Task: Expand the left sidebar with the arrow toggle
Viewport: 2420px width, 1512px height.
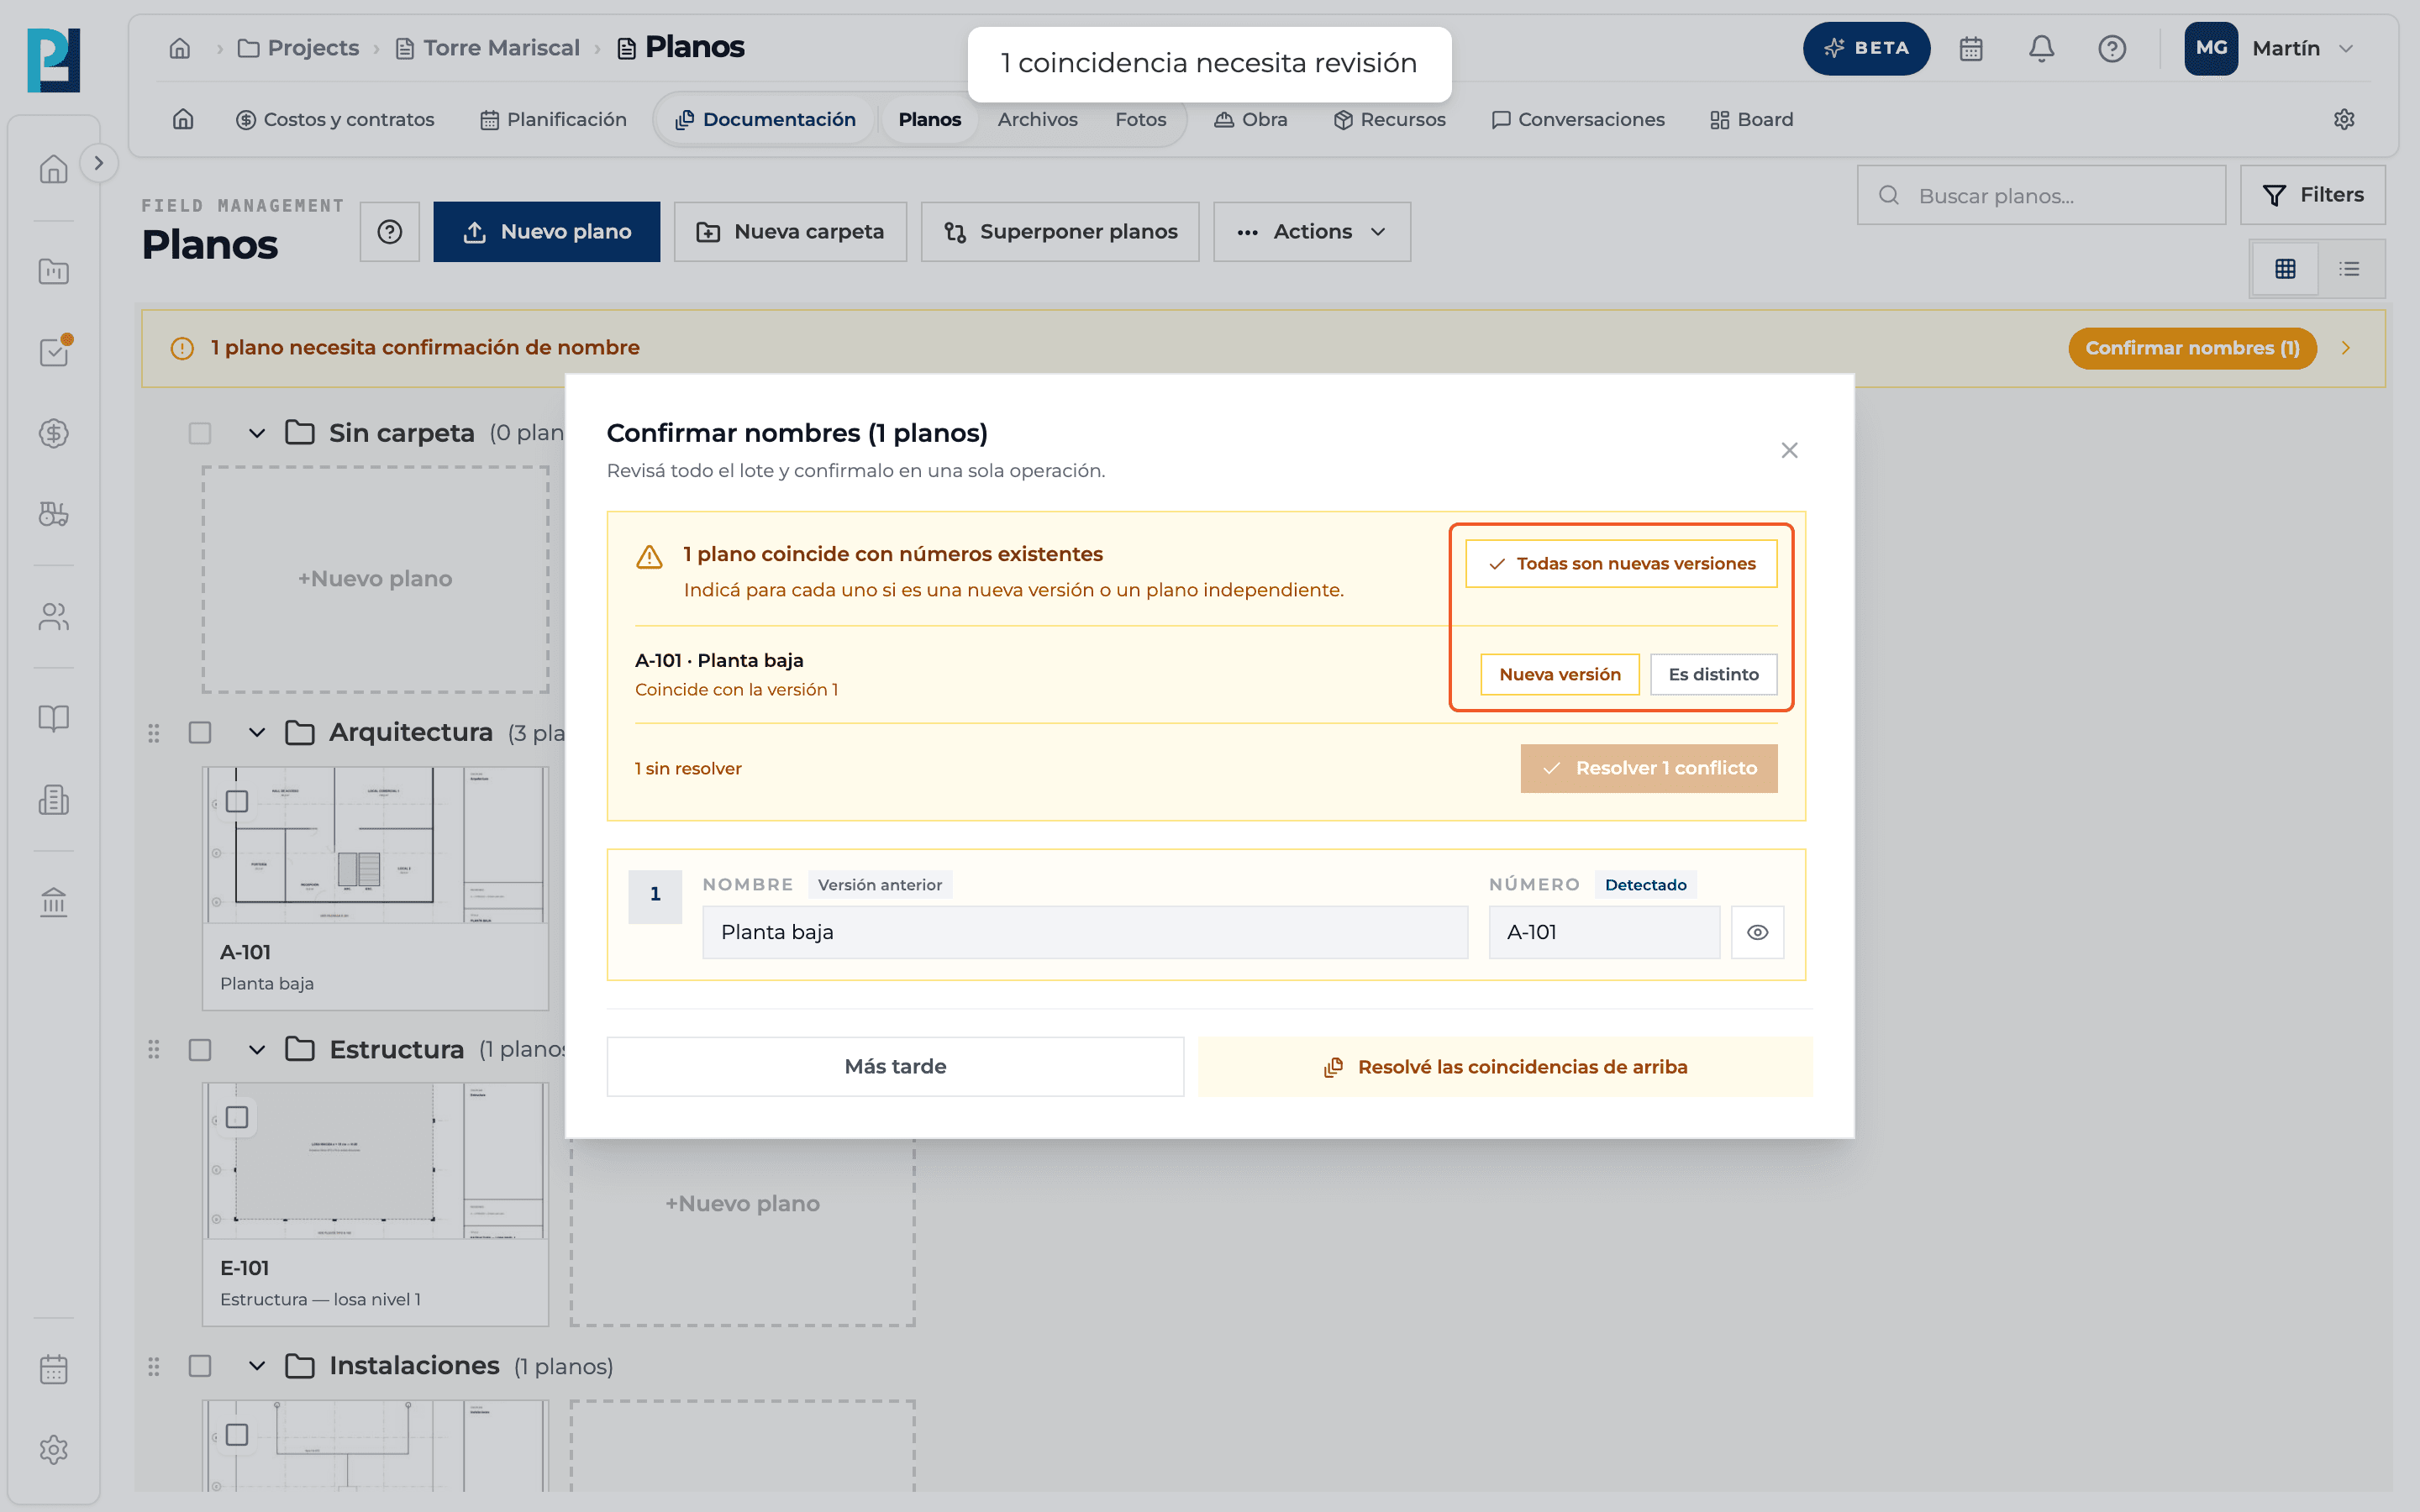Action: 98,163
